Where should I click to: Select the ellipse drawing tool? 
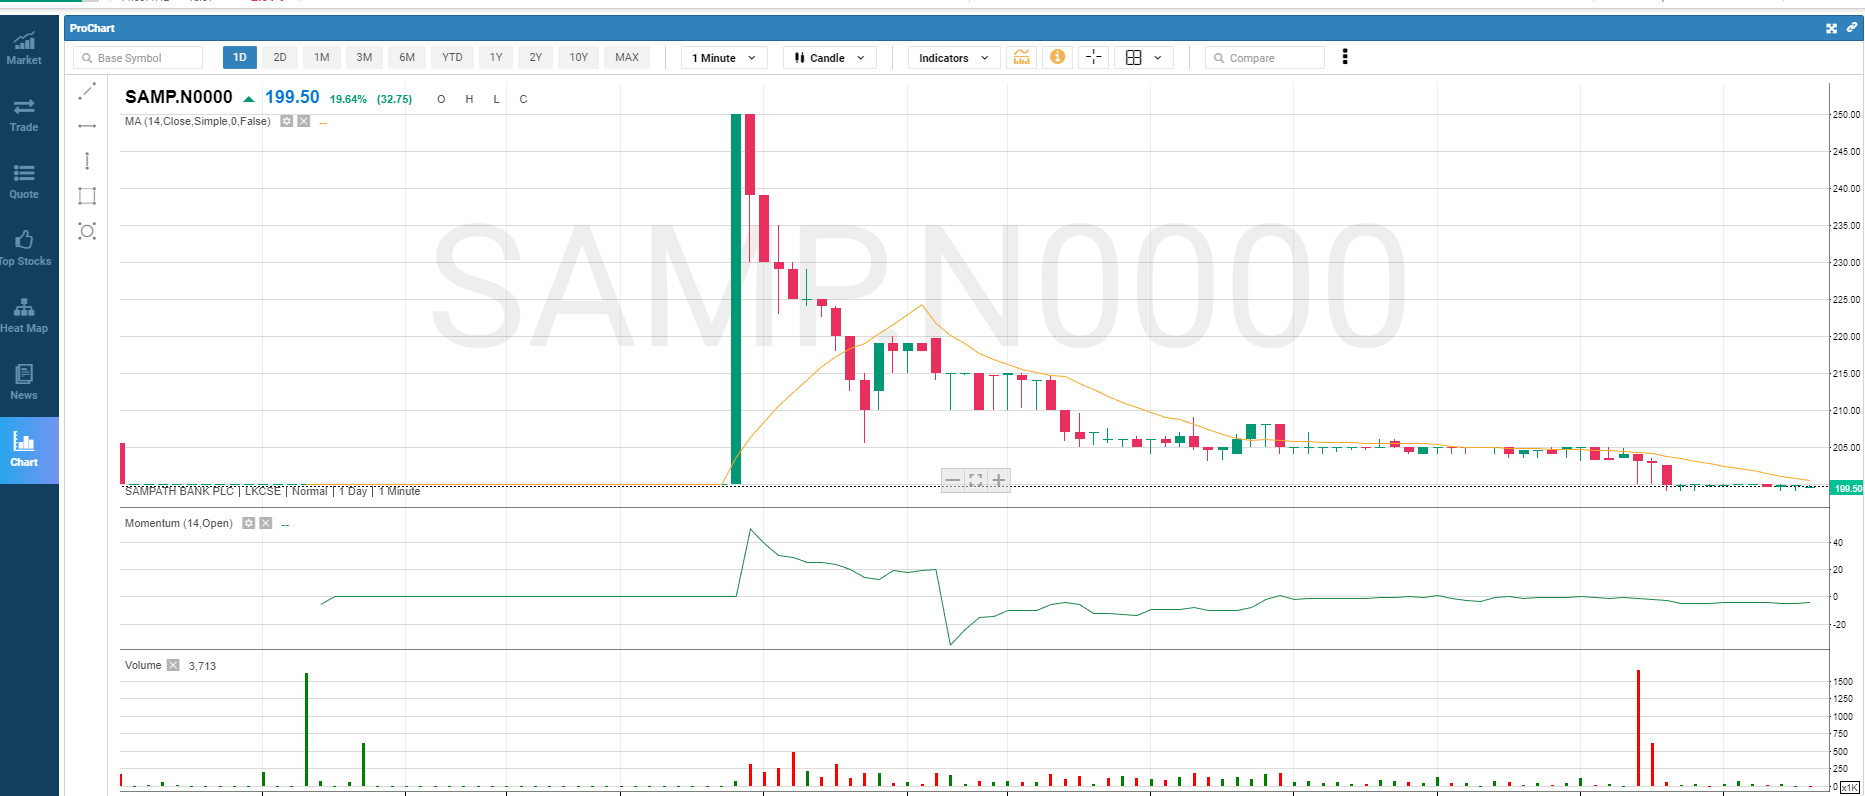[x=87, y=231]
